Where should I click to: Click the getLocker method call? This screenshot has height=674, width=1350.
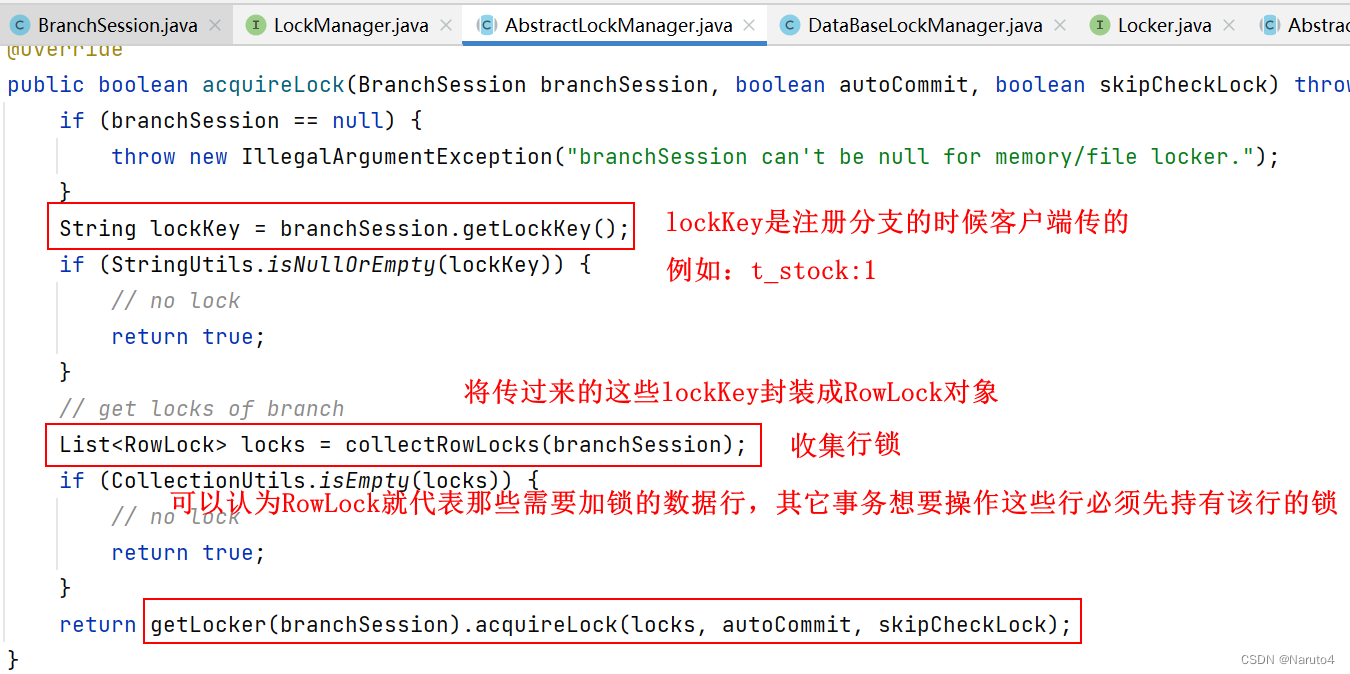click(x=209, y=625)
